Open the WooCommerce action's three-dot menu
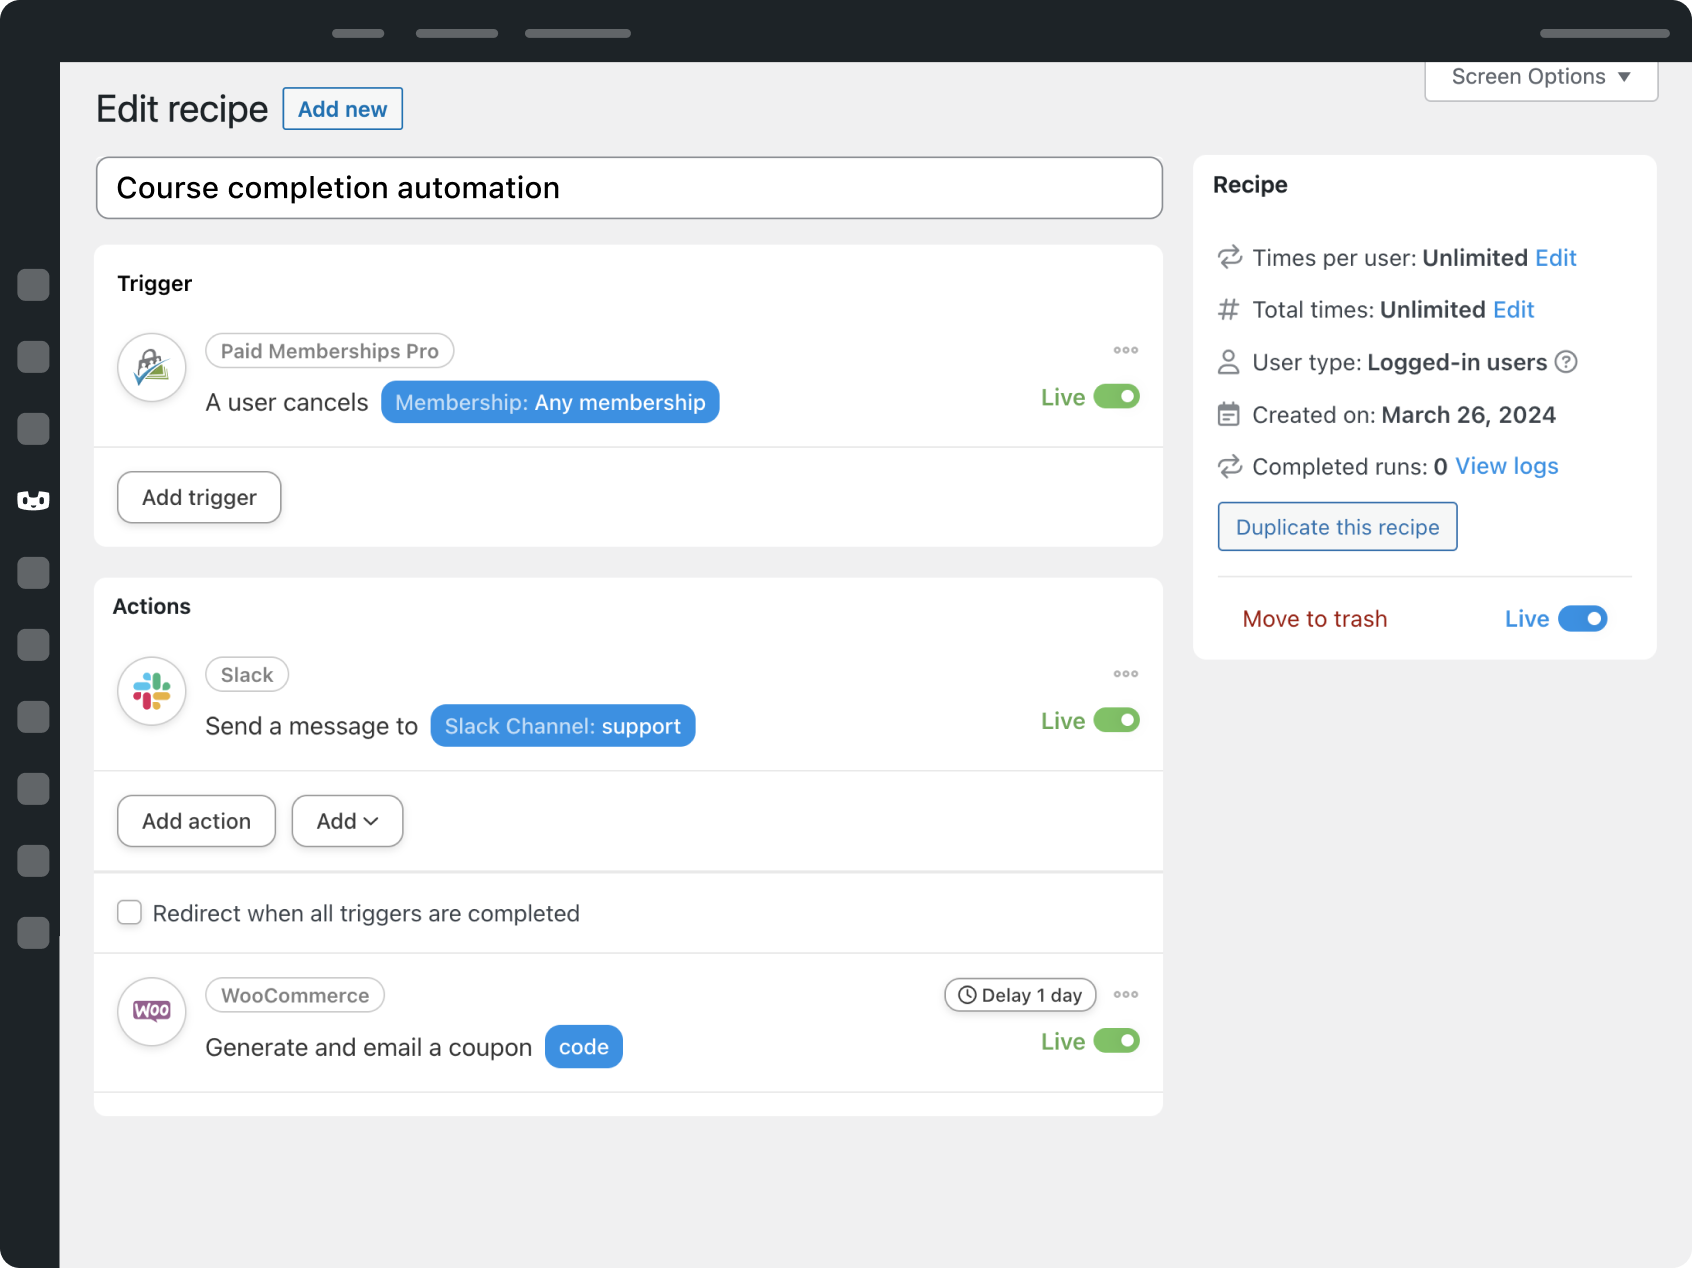The image size is (1692, 1268). click(x=1125, y=994)
